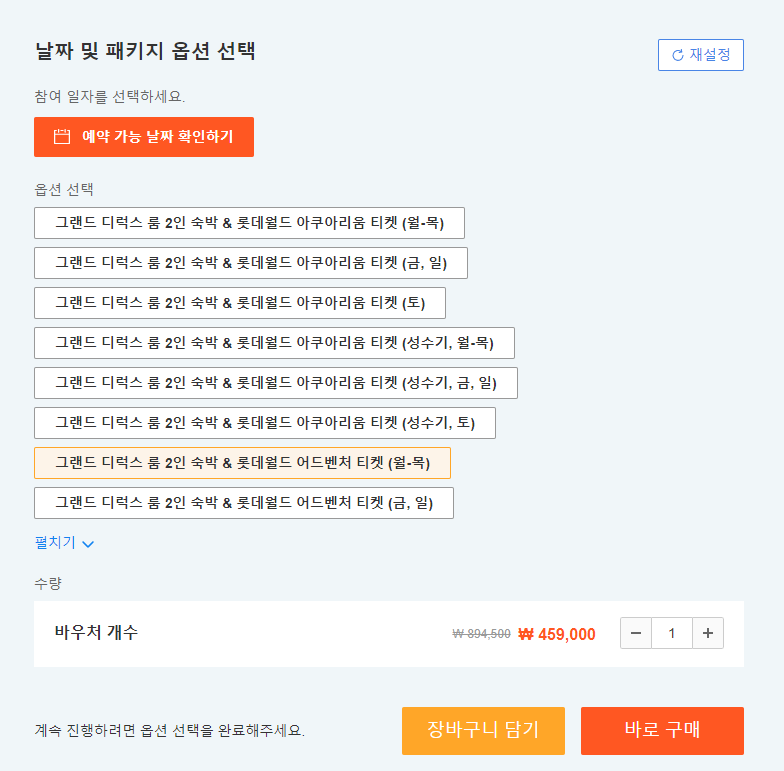
Task: Click the original price ₩ 894,500
Action: (482, 634)
